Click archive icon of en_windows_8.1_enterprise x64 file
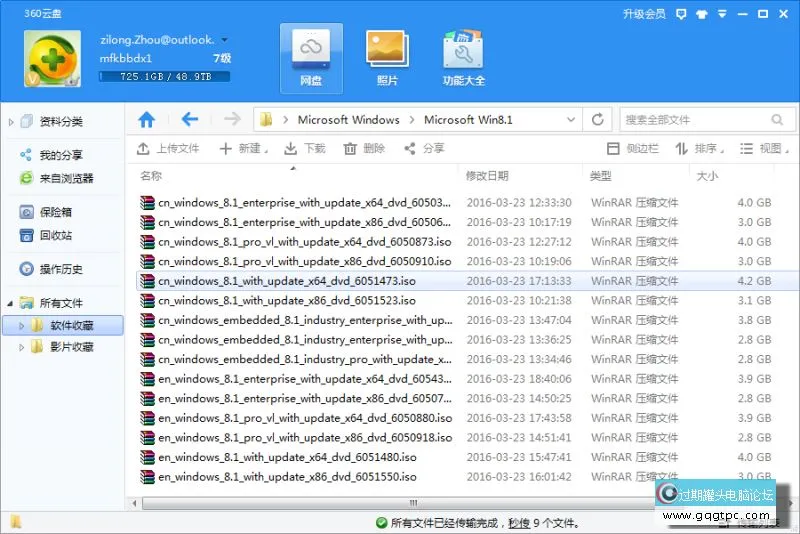Viewport: 800px width, 534px height. (147, 379)
